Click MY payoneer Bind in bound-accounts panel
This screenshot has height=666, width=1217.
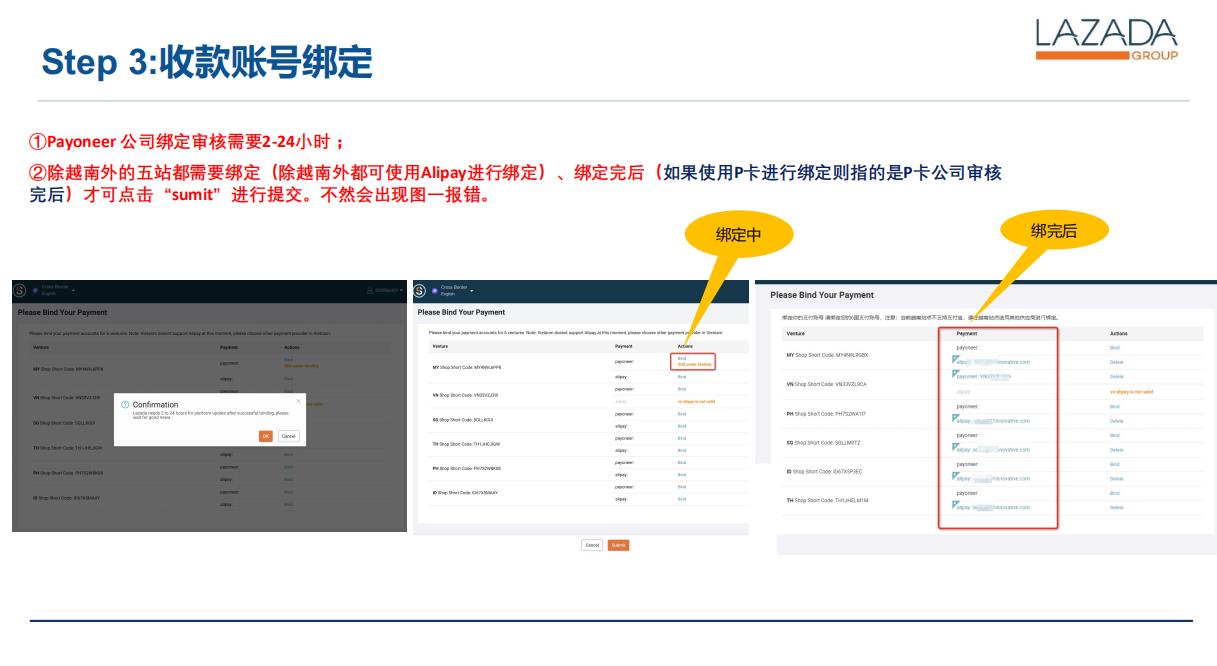1115,348
